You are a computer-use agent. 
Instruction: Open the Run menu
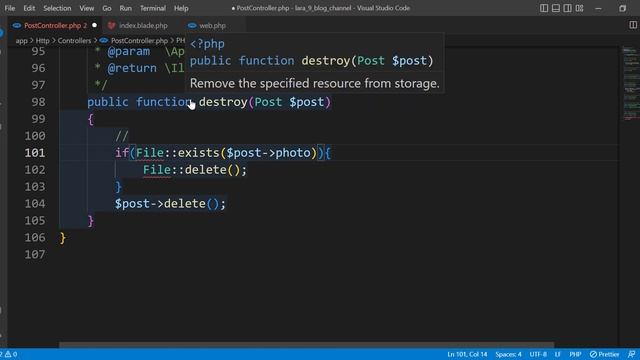pyautogui.click(x=125, y=8)
